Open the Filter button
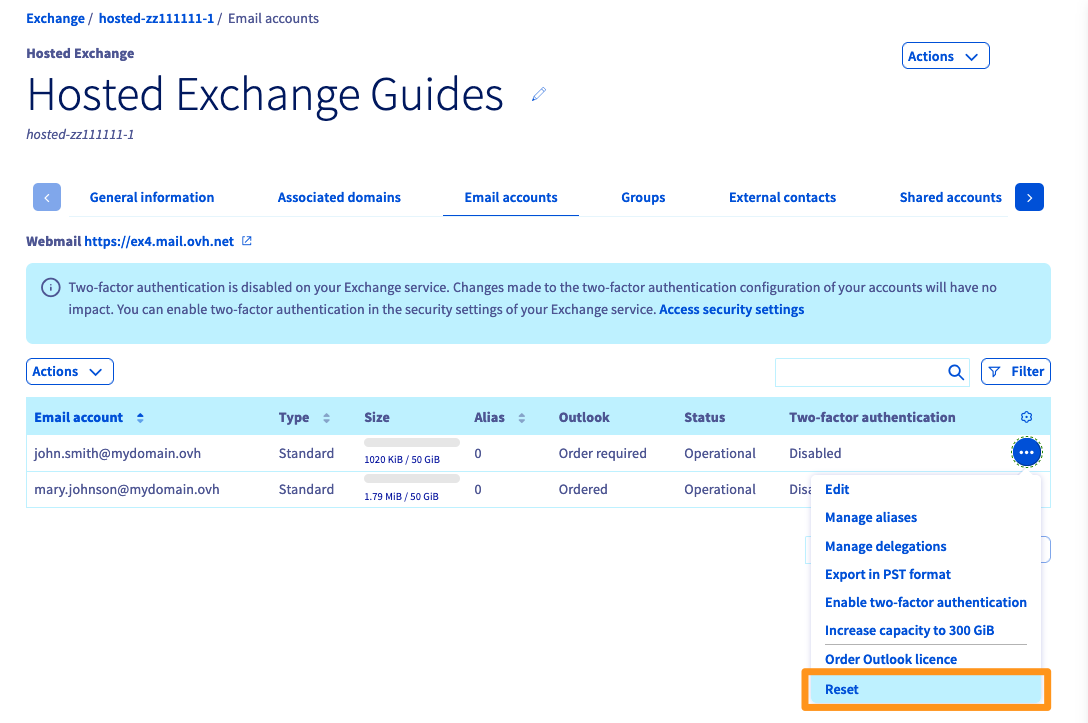The height and width of the screenshot is (723, 1088). (x=1016, y=371)
